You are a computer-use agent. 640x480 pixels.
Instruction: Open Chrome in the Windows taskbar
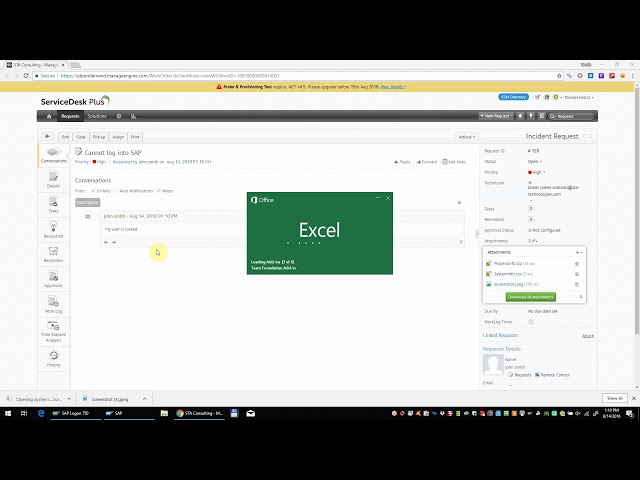pyautogui.click(x=200, y=413)
